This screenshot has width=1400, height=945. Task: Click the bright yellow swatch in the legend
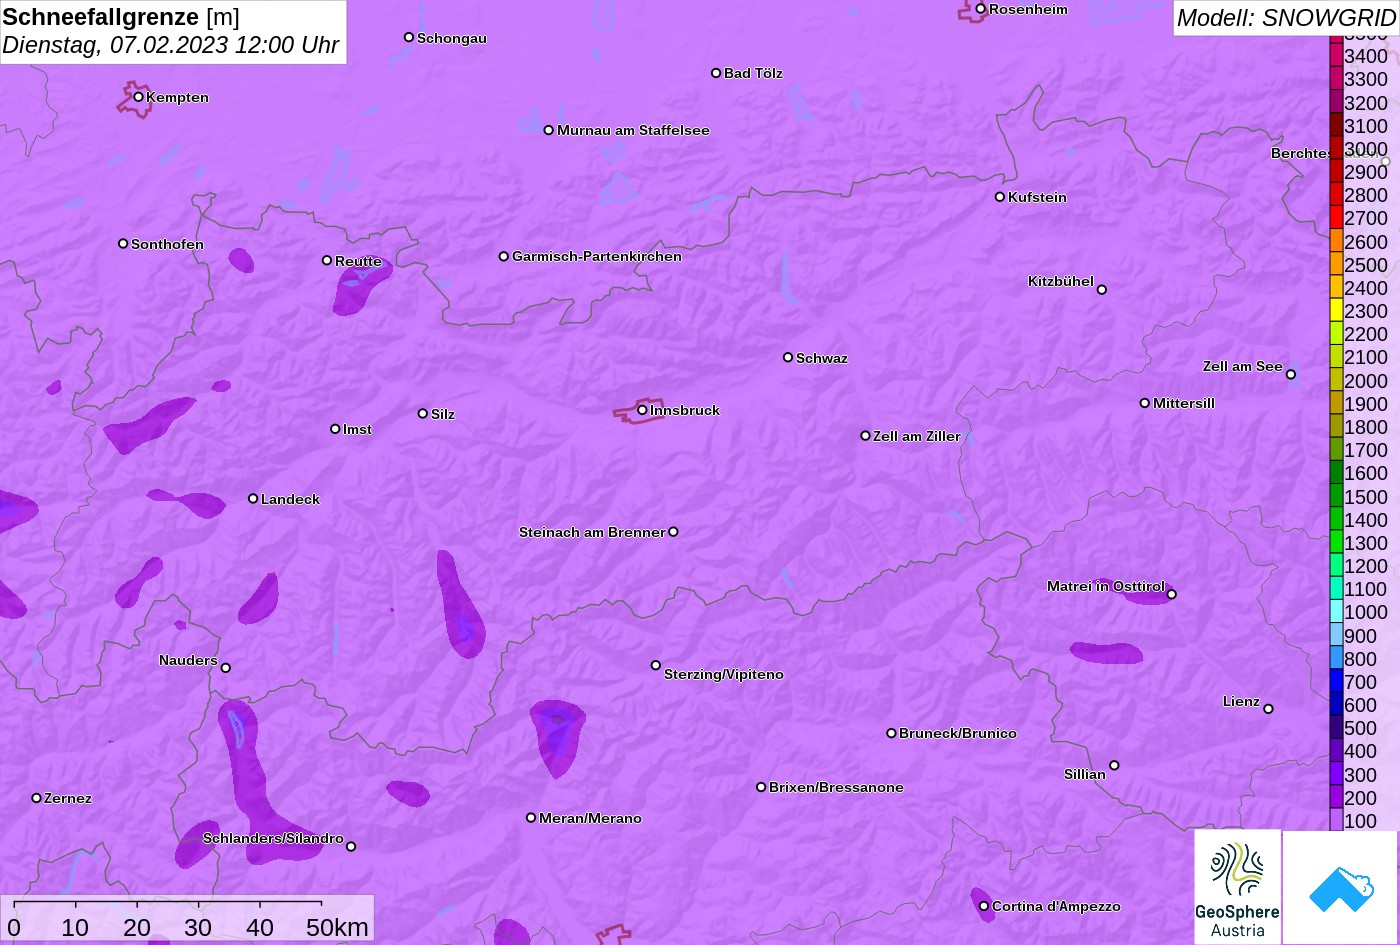coord(1336,311)
